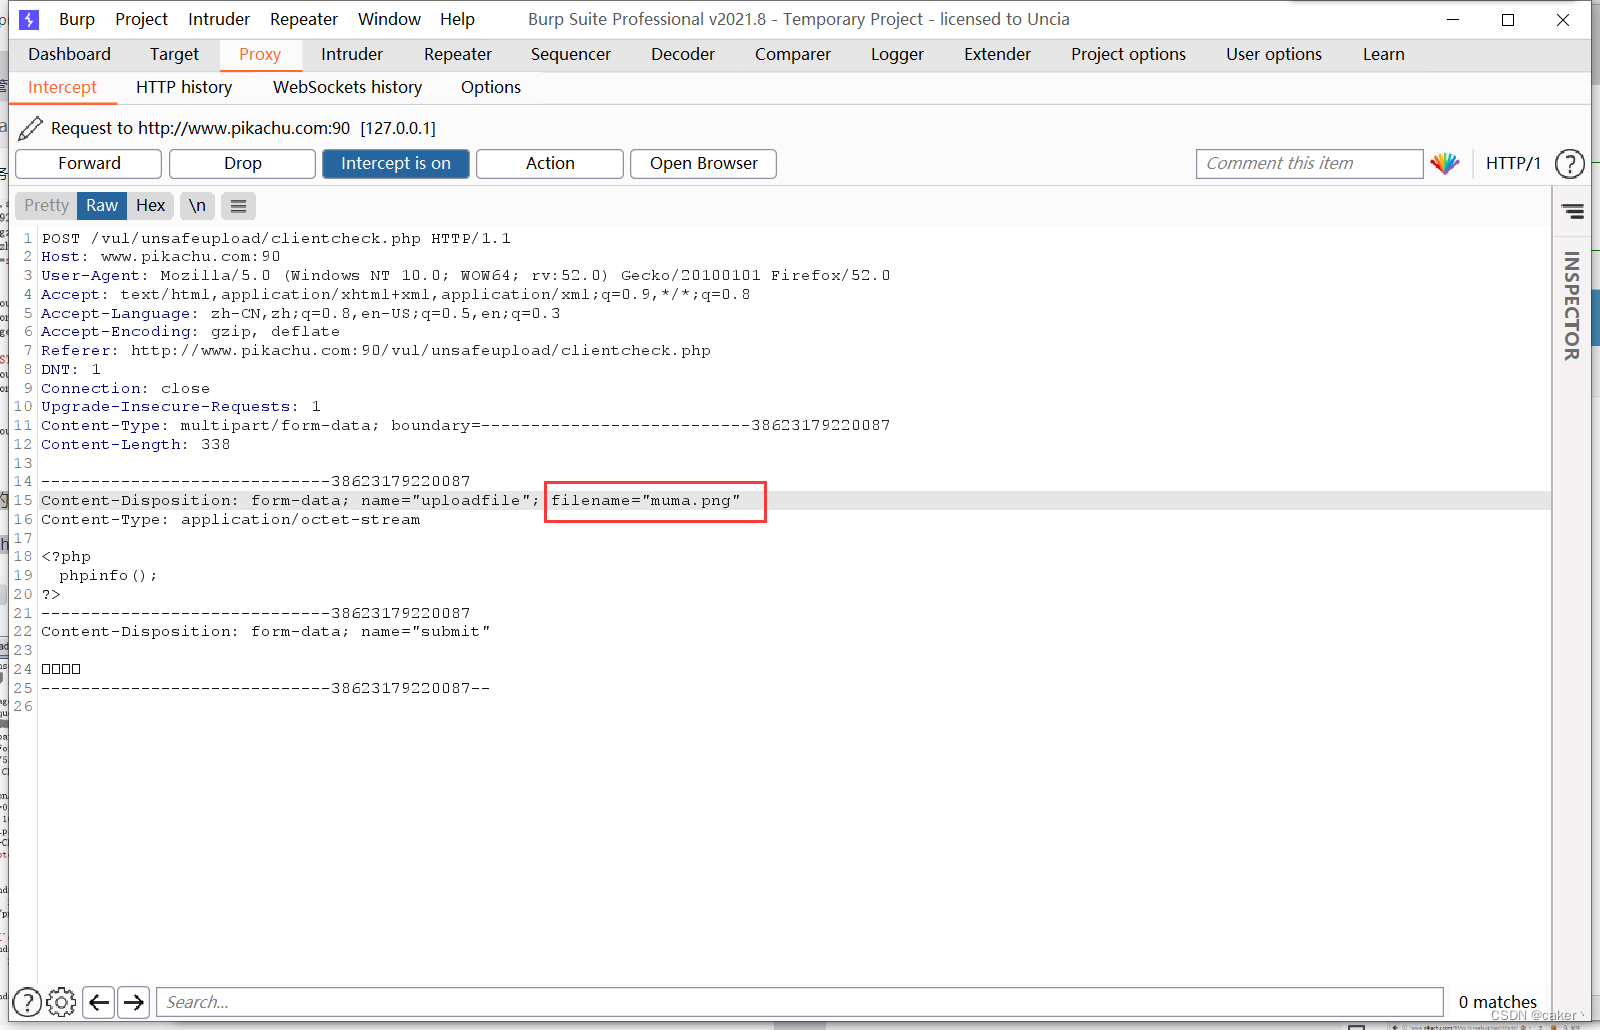
Task: Toggle the Inspector panel layout icon
Action: 1572,211
